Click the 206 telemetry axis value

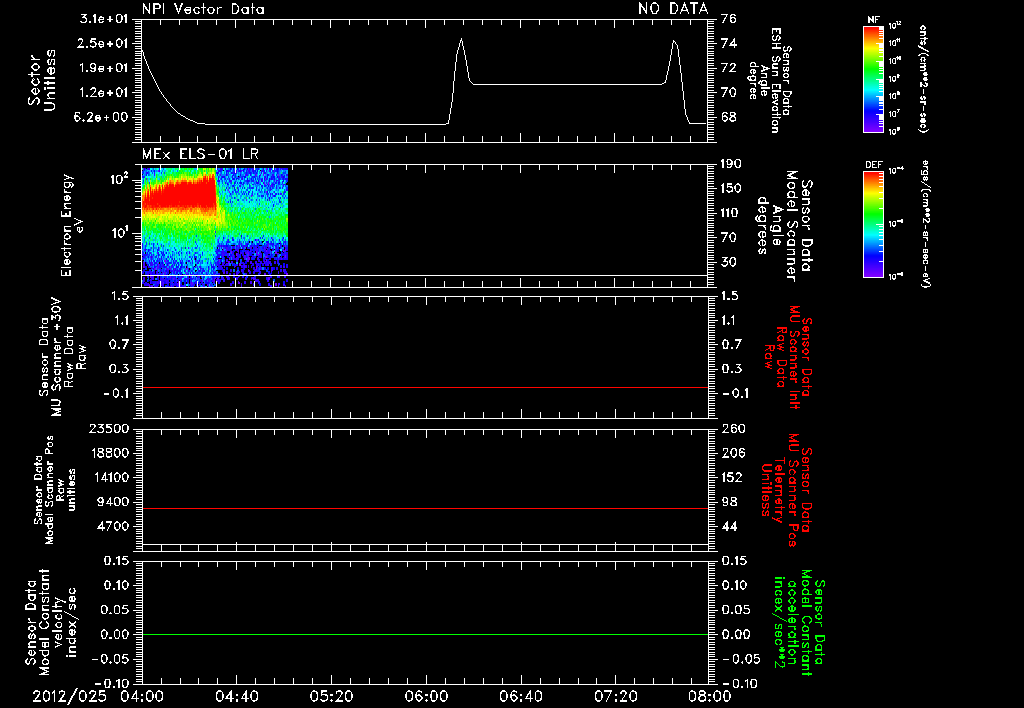point(732,453)
